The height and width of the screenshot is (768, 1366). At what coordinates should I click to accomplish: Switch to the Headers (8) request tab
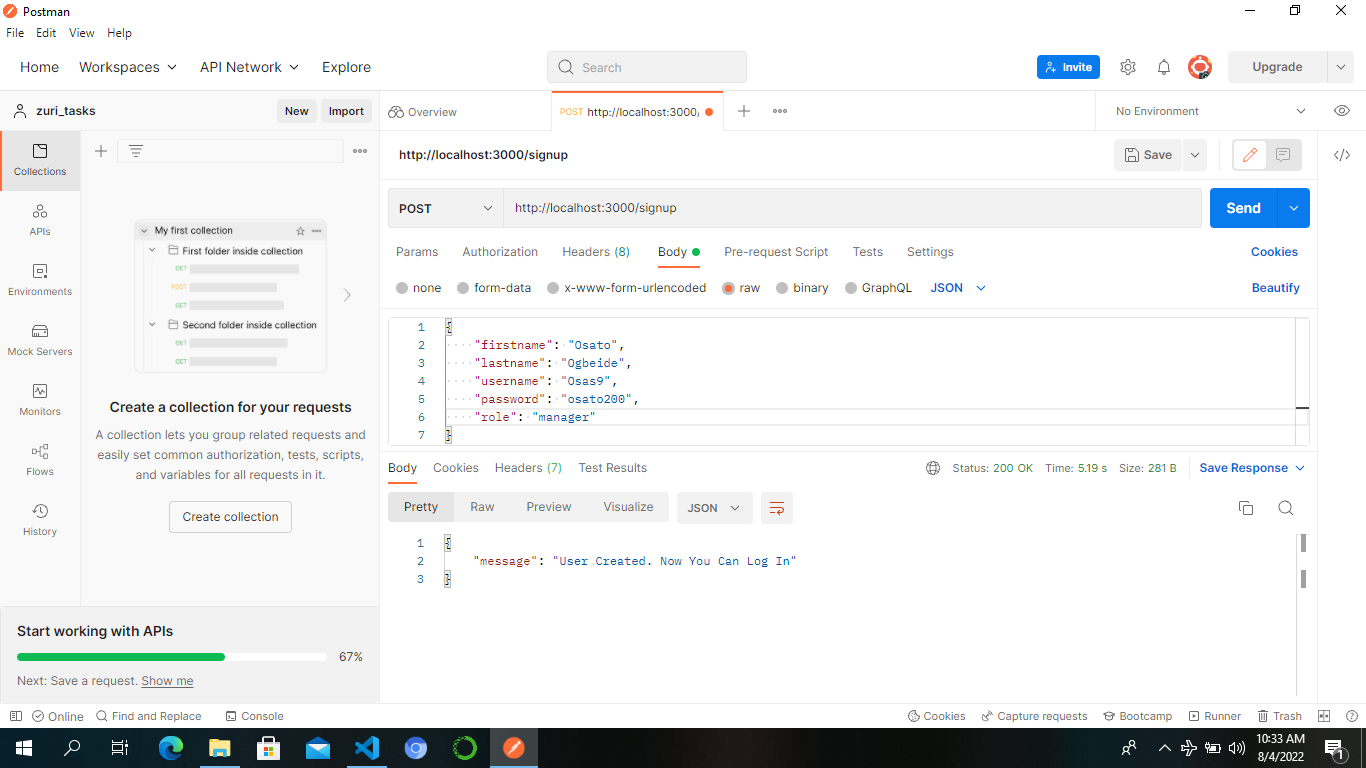tap(596, 252)
